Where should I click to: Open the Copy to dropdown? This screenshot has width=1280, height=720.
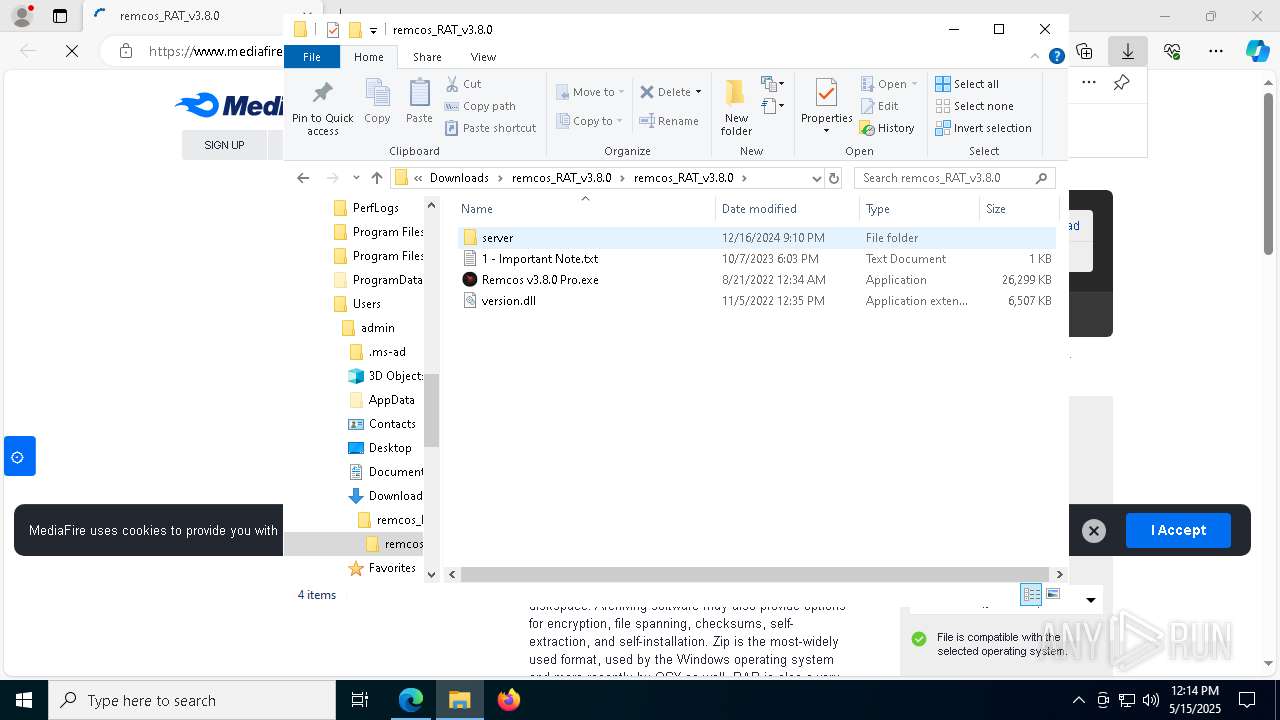pyautogui.click(x=589, y=121)
